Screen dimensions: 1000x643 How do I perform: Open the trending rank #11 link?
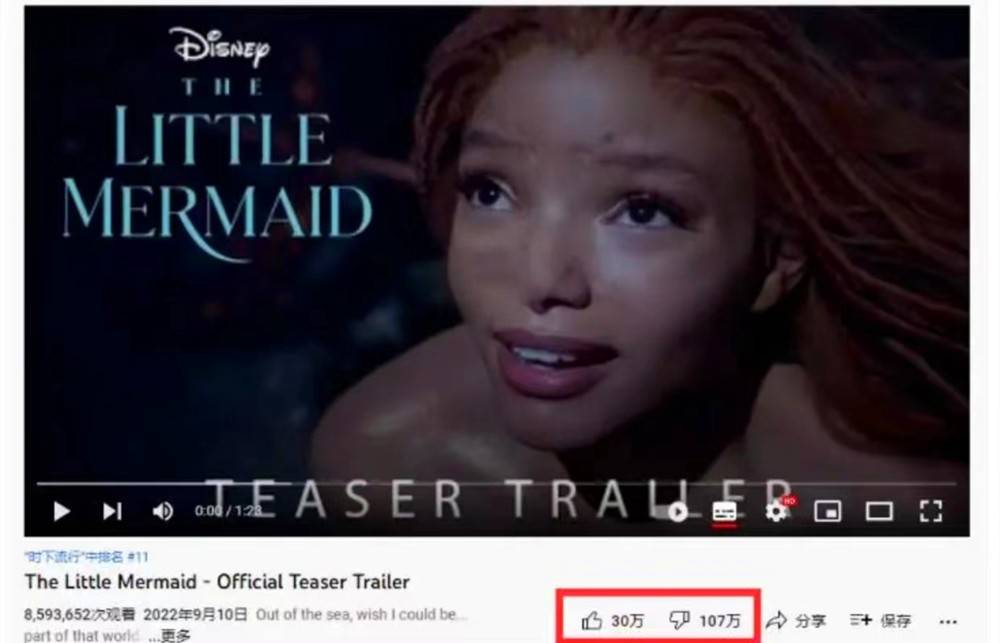click(x=87, y=557)
